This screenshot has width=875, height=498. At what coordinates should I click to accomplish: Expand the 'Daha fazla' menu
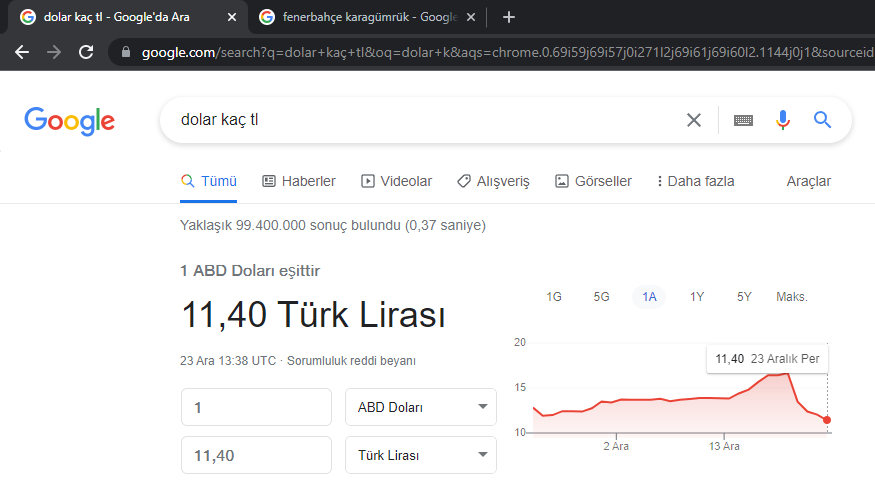[x=695, y=181]
